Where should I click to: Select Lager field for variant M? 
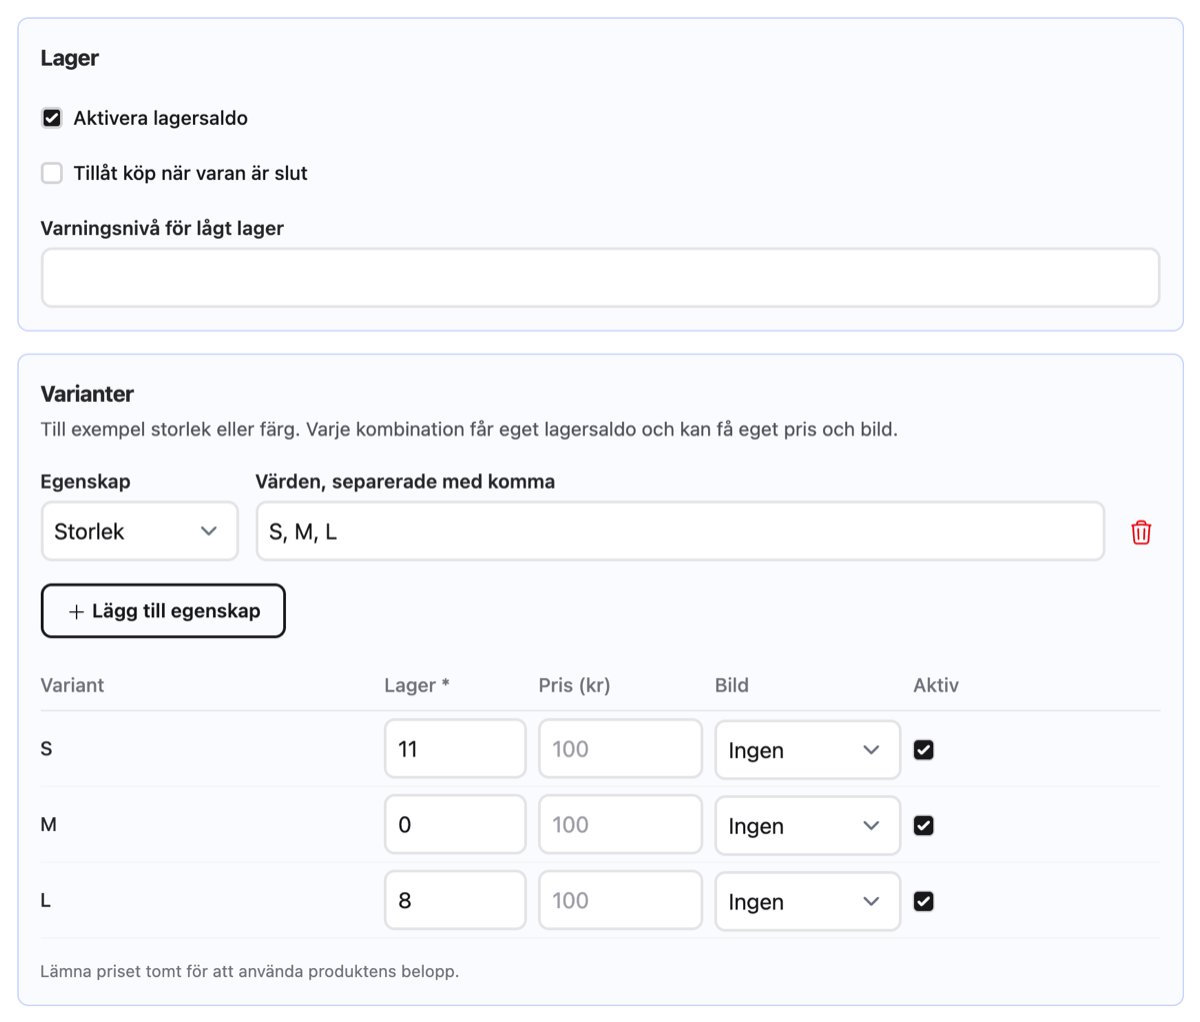[455, 825]
